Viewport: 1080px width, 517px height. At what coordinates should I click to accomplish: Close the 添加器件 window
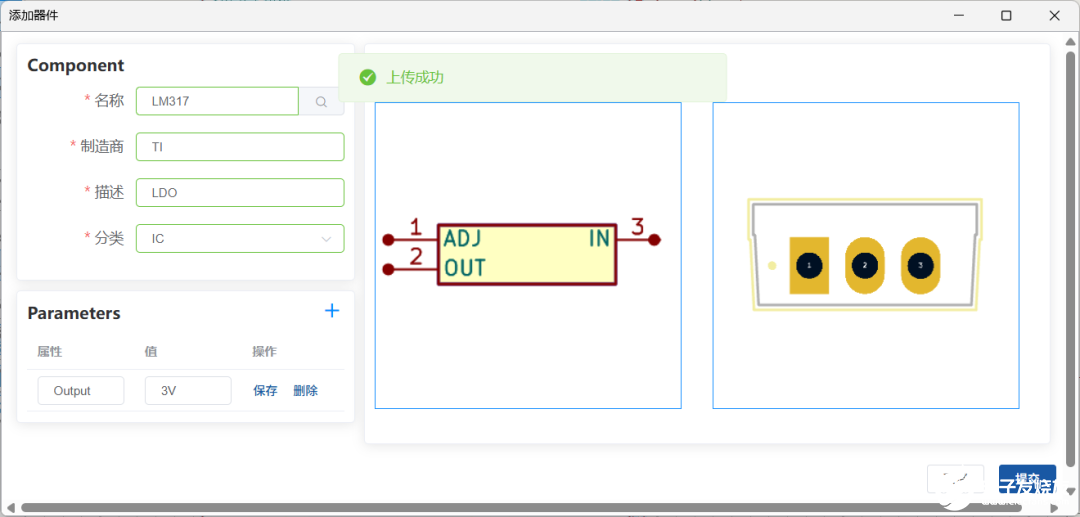[1055, 16]
